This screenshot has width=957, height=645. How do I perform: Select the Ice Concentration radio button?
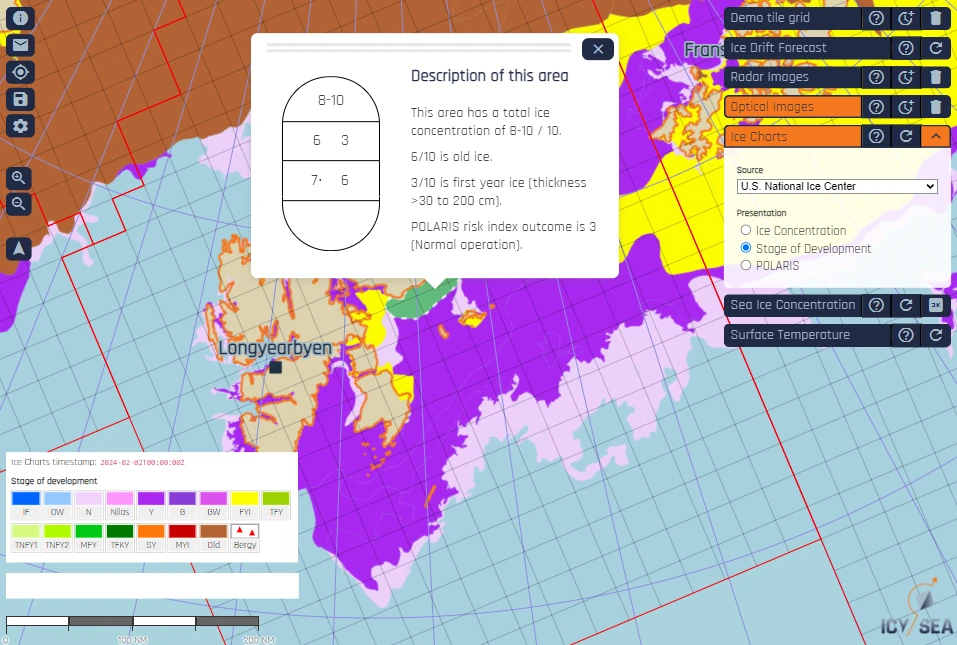coord(744,230)
